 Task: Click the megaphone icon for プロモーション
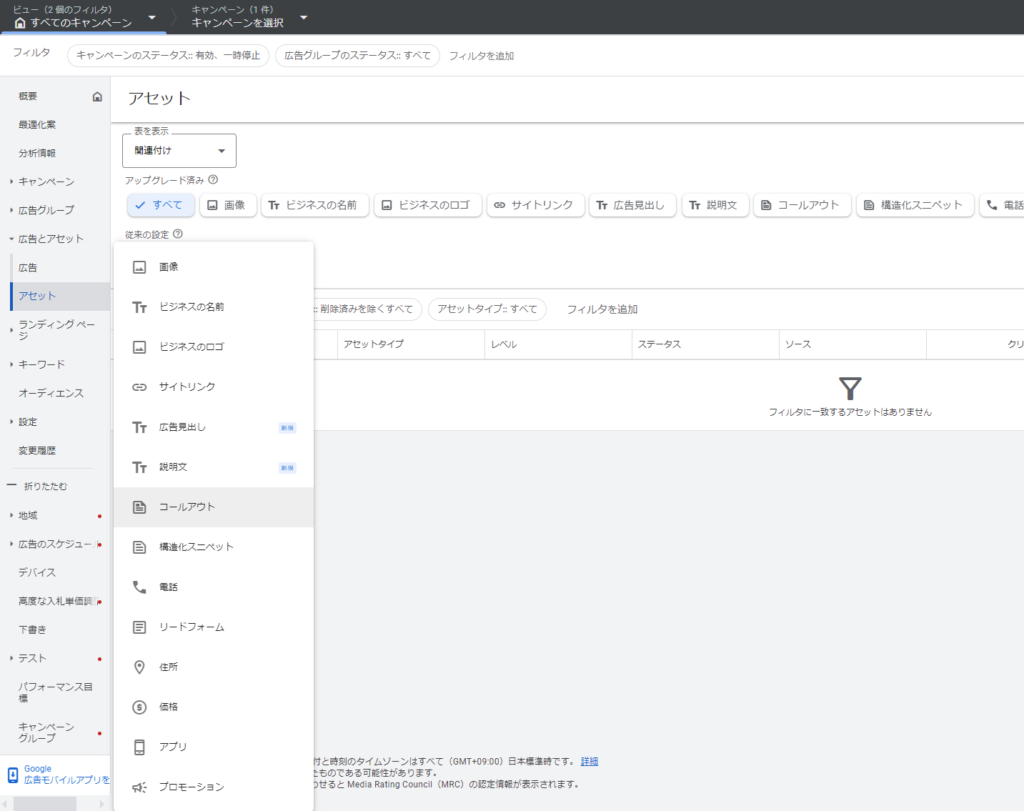point(139,787)
